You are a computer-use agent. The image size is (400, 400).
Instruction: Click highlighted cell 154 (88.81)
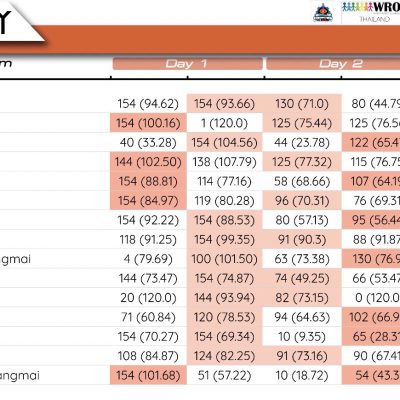pyautogui.click(x=148, y=181)
